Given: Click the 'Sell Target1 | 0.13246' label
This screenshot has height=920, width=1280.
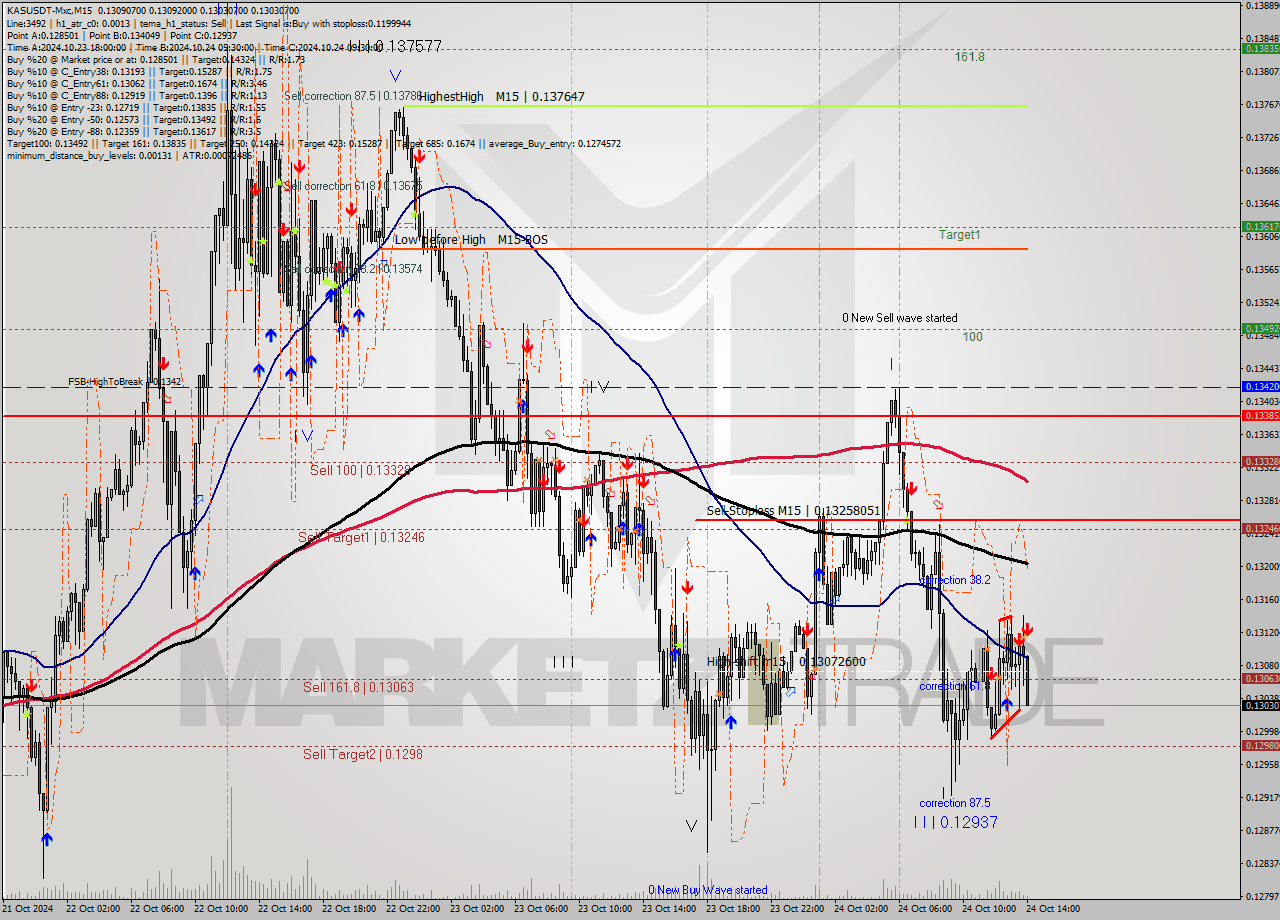Looking at the screenshot, I should (x=362, y=538).
